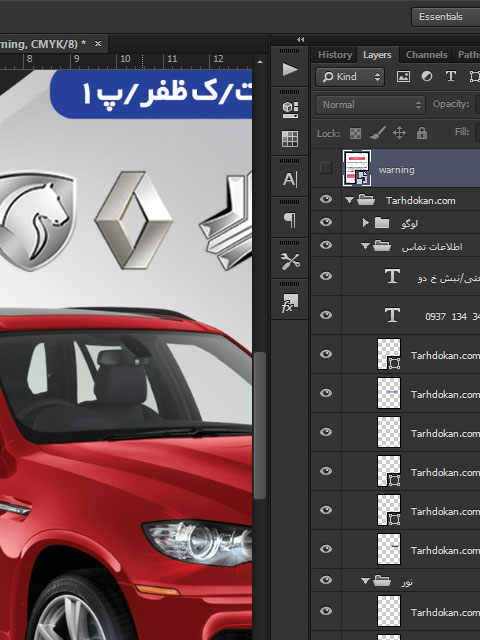480x640 pixels.
Task: Click the blue Persian address banner on canvas
Action: pyautogui.click(x=151, y=94)
